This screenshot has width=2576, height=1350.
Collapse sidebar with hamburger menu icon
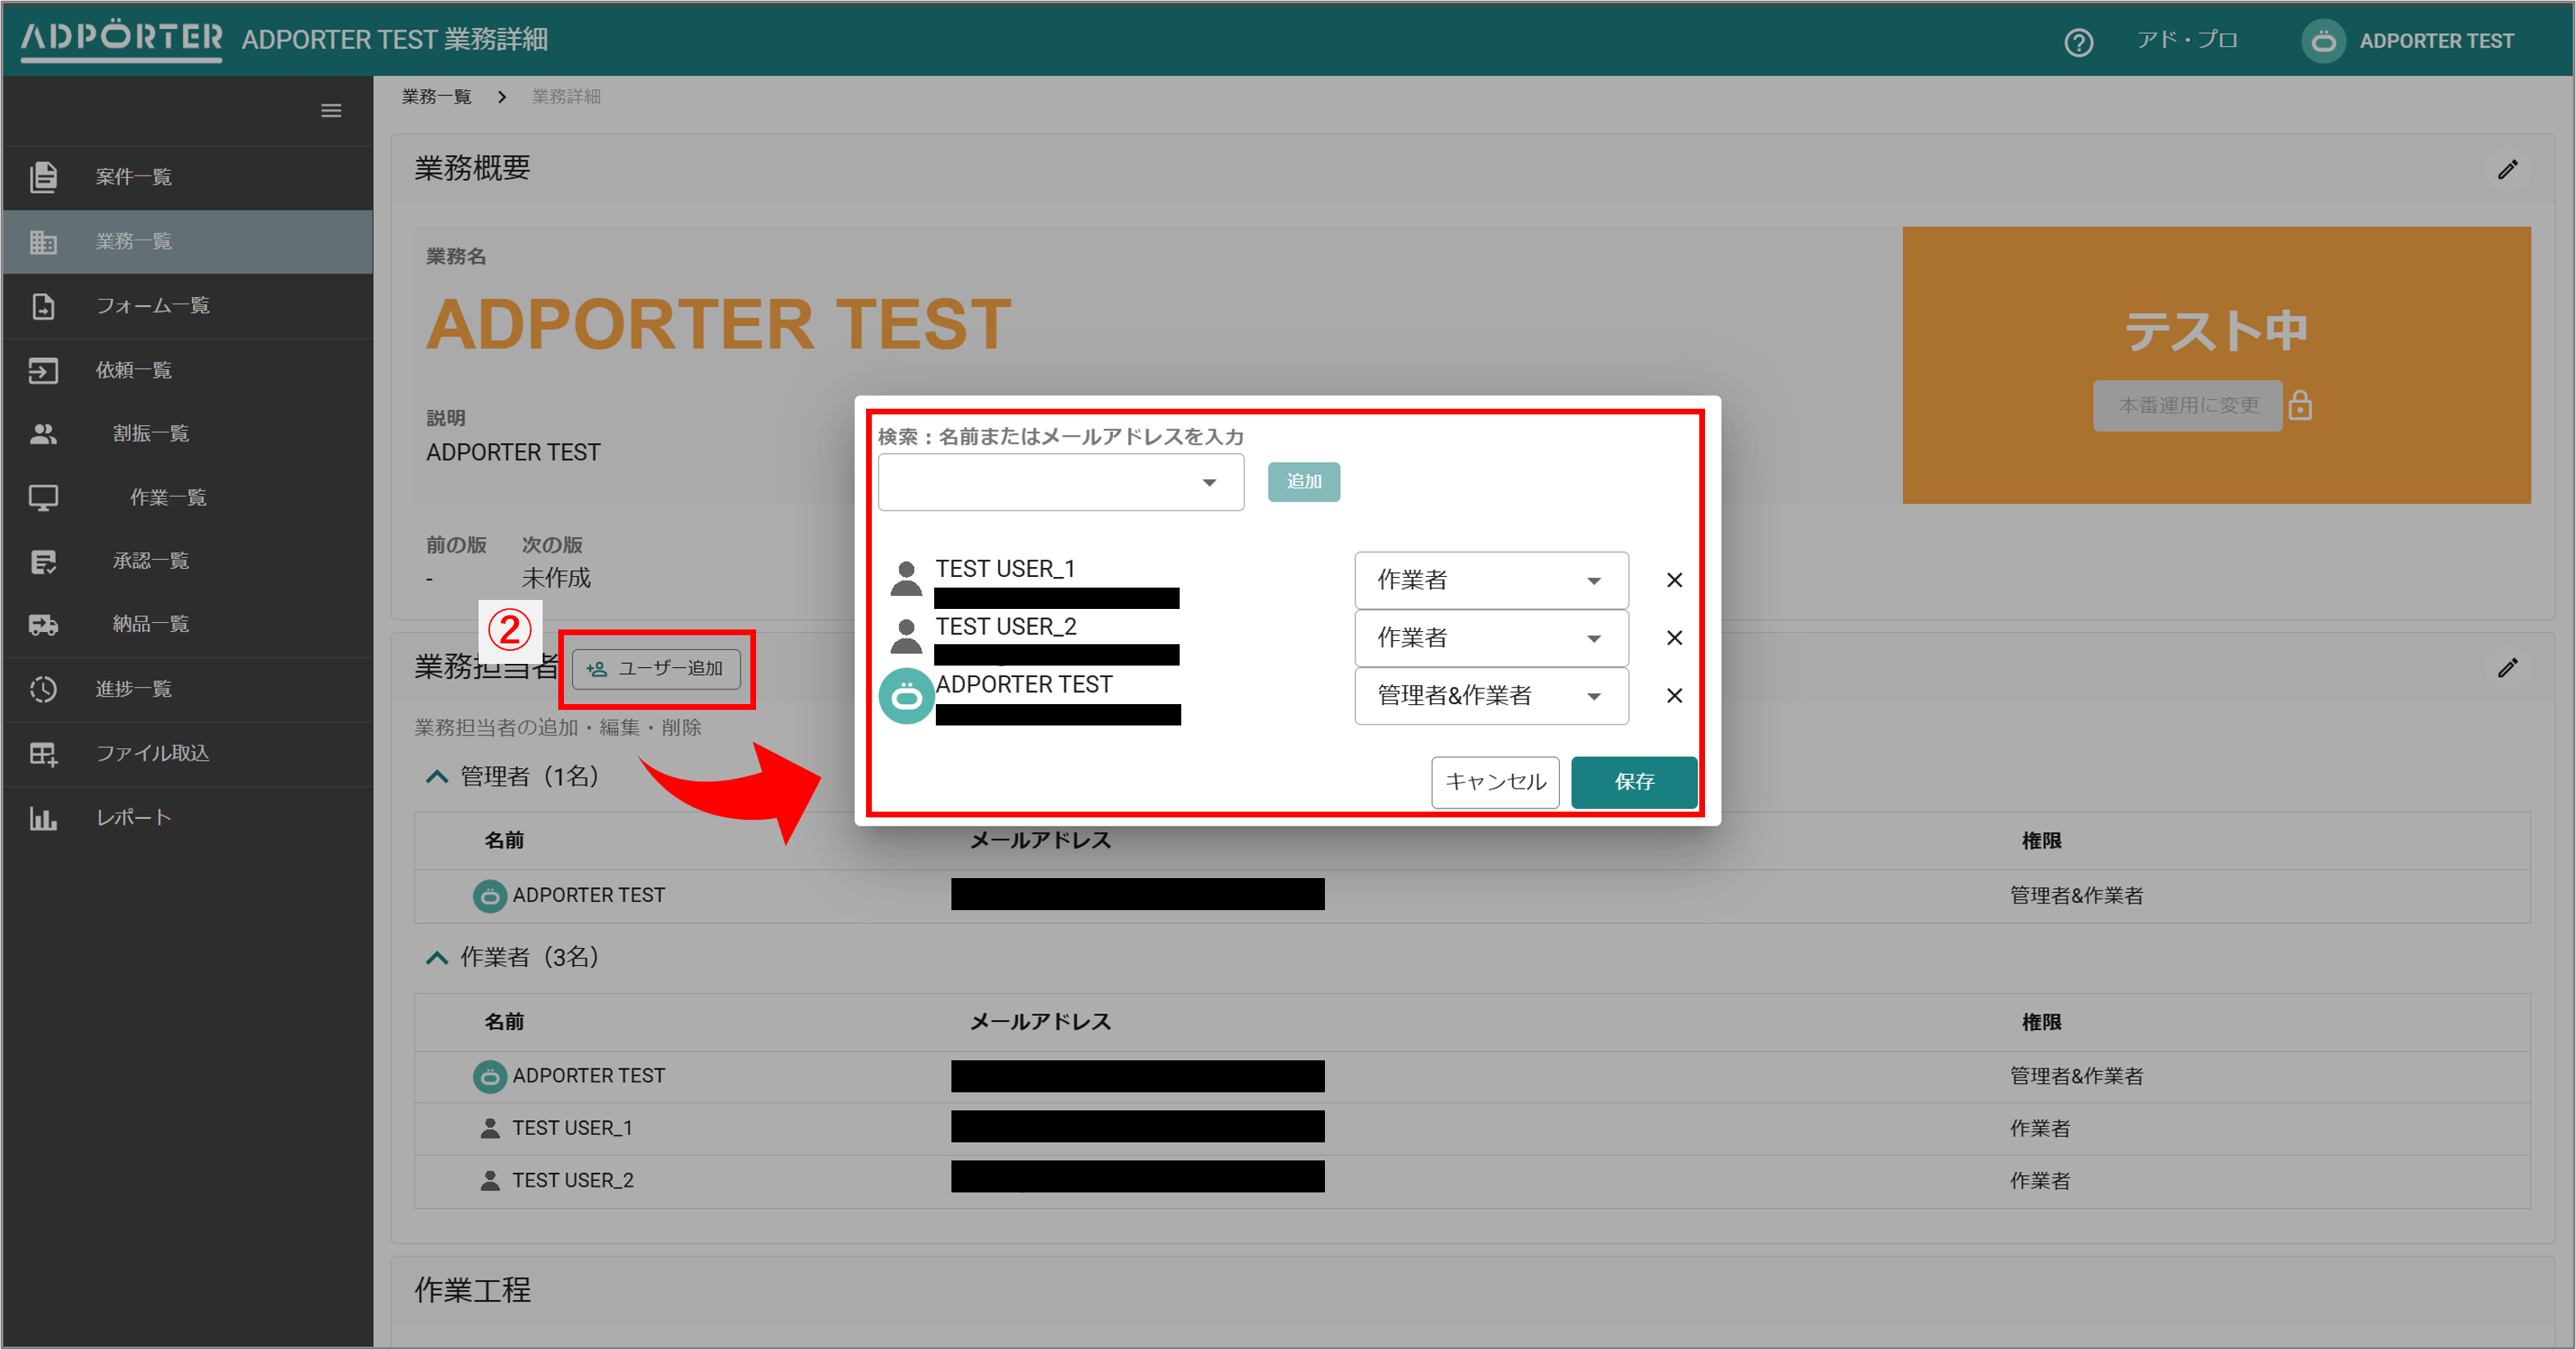pos(331,111)
